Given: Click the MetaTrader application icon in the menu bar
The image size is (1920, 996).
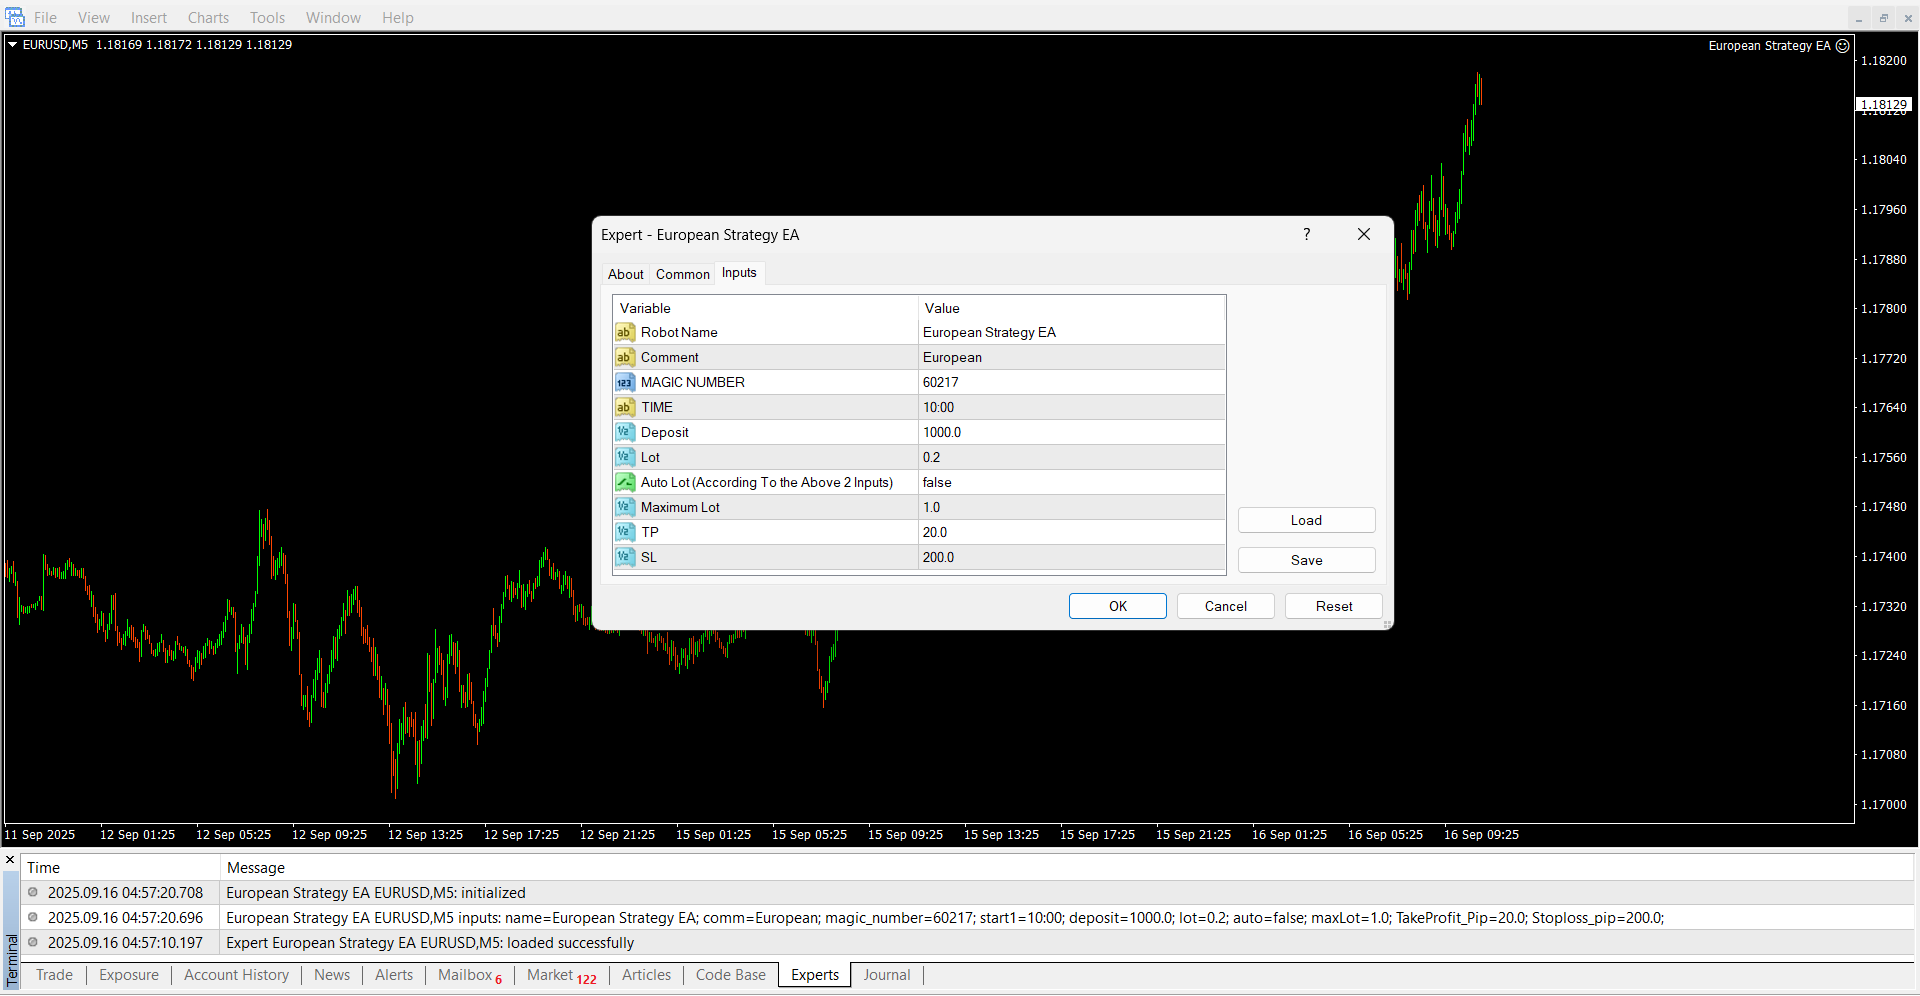Looking at the screenshot, I should [15, 17].
